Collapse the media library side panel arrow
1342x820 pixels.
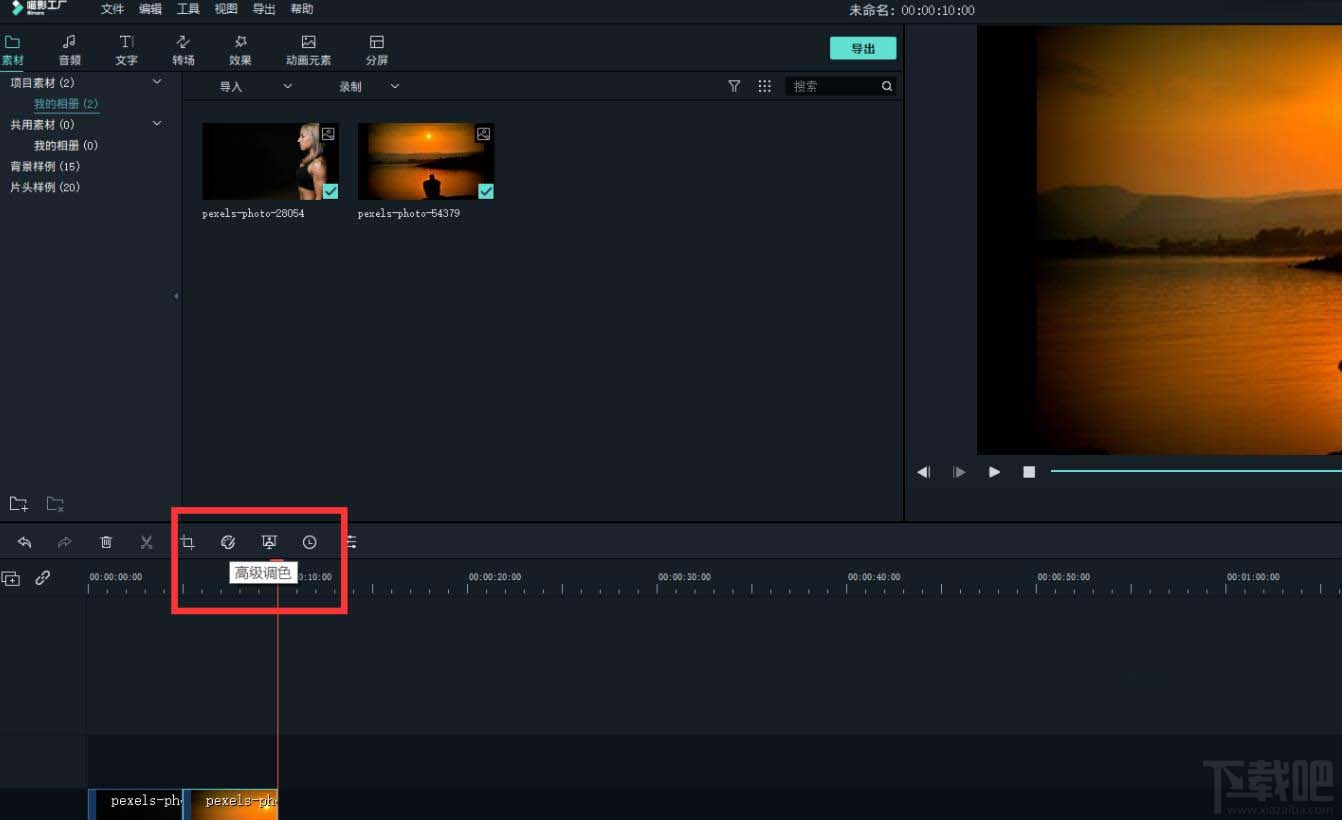(176, 296)
